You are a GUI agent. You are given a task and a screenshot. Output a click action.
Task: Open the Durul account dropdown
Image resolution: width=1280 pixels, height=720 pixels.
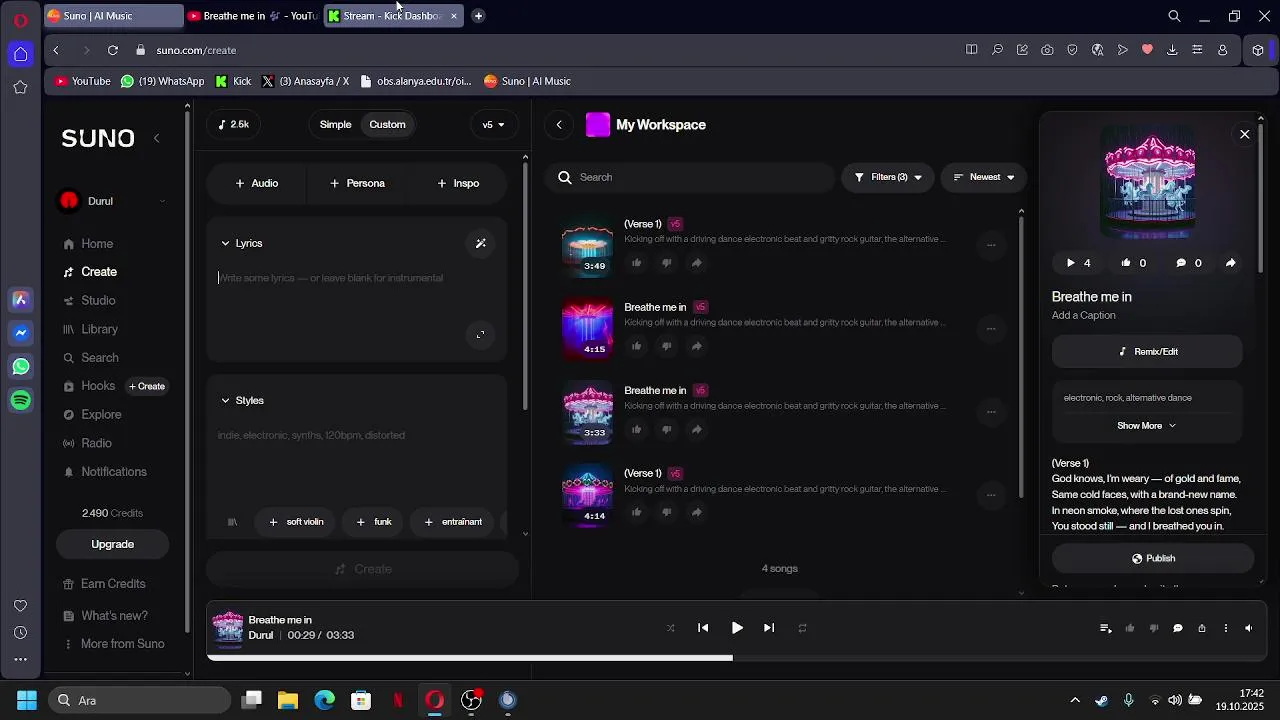(x=112, y=201)
